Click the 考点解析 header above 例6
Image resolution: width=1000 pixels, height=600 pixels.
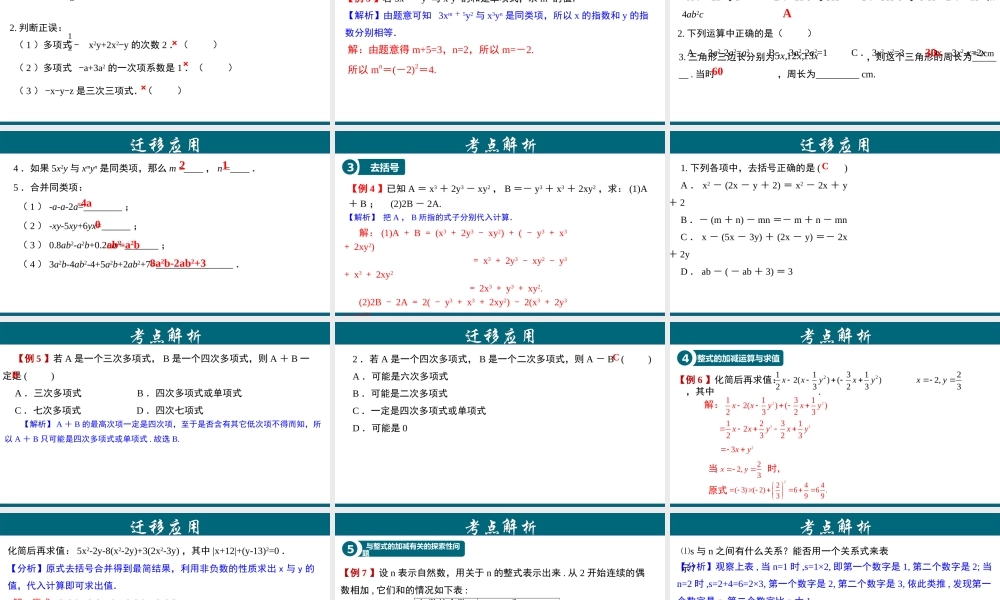coord(835,335)
